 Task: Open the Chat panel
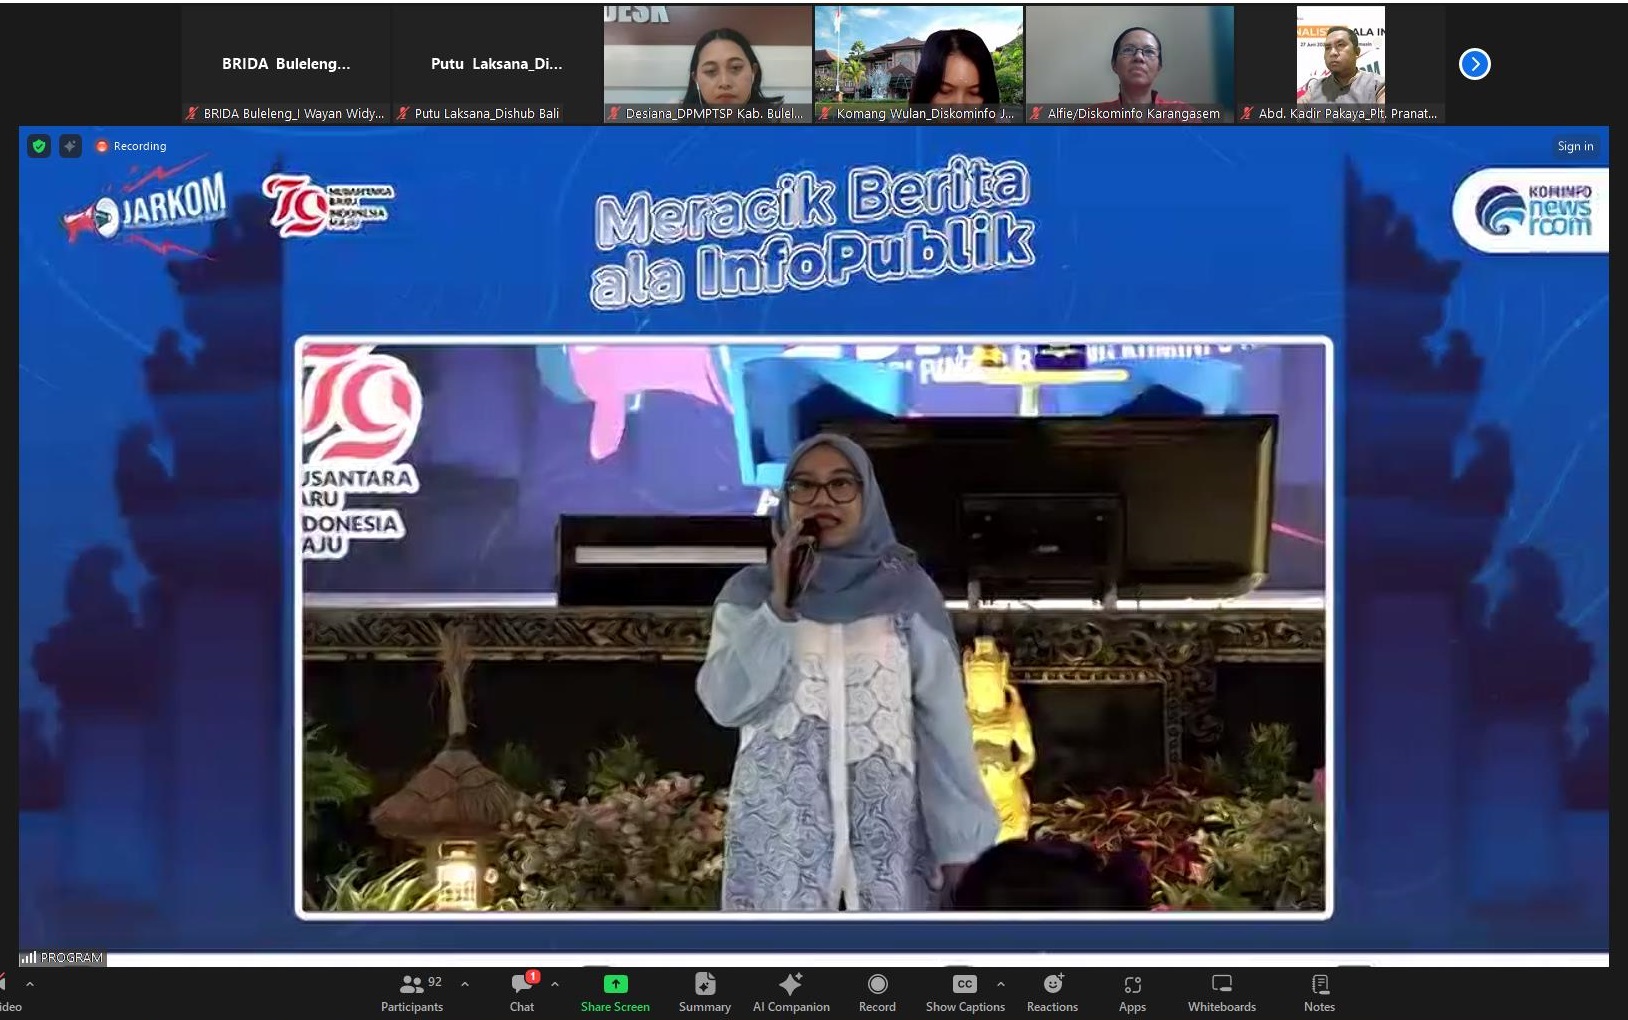522,993
